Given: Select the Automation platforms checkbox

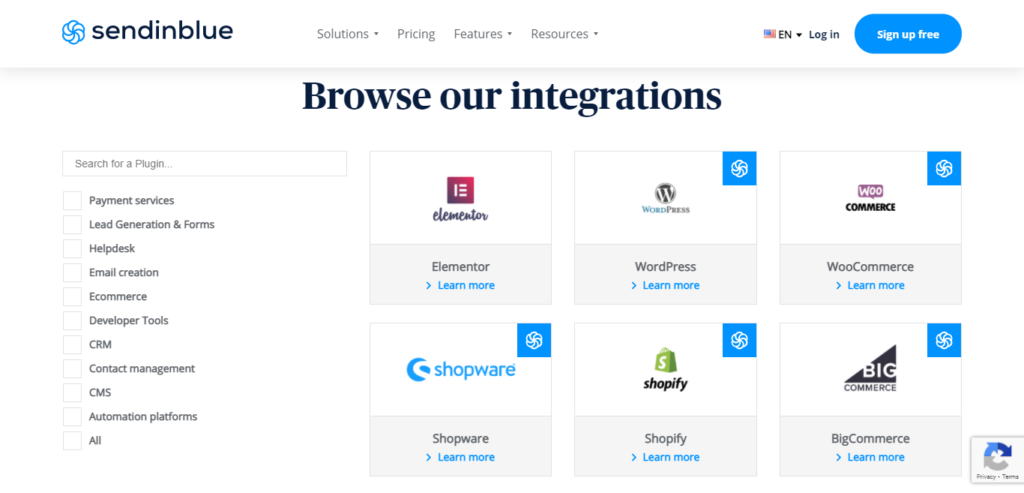Looking at the screenshot, I should [72, 416].
